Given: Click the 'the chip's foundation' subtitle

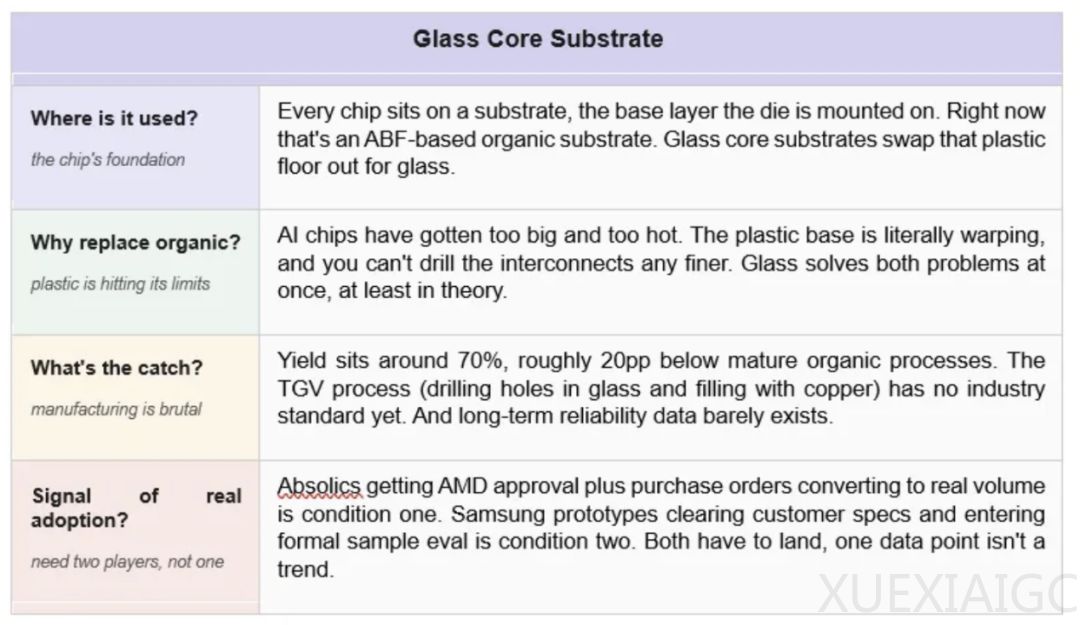Looking at the screenshot, I should point(108,159).
